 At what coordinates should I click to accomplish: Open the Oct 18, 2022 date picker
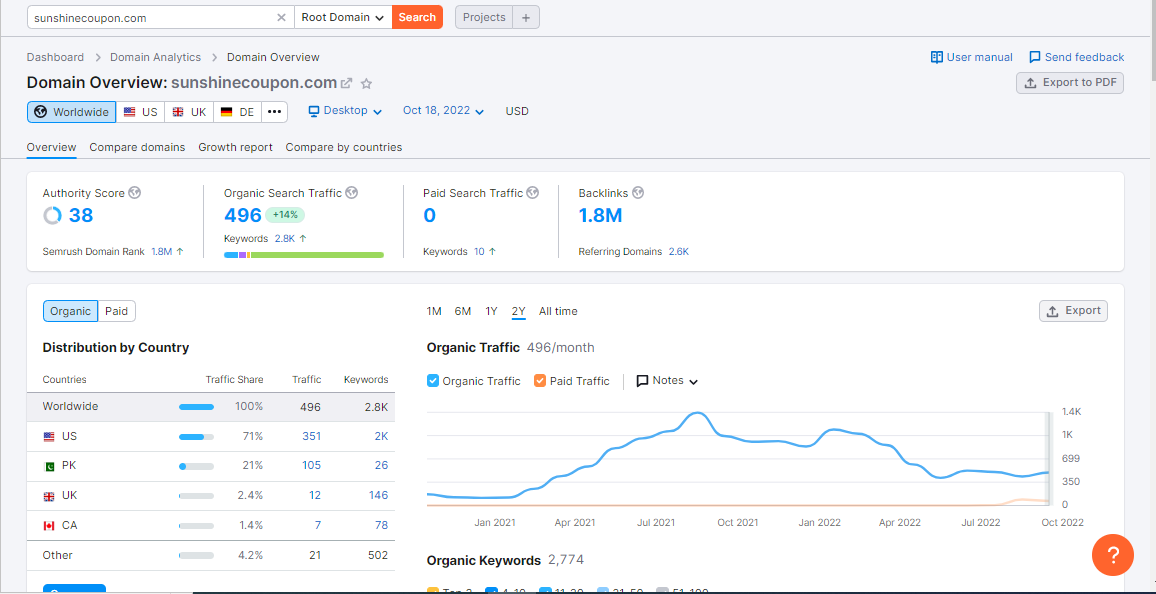(443, 111)
